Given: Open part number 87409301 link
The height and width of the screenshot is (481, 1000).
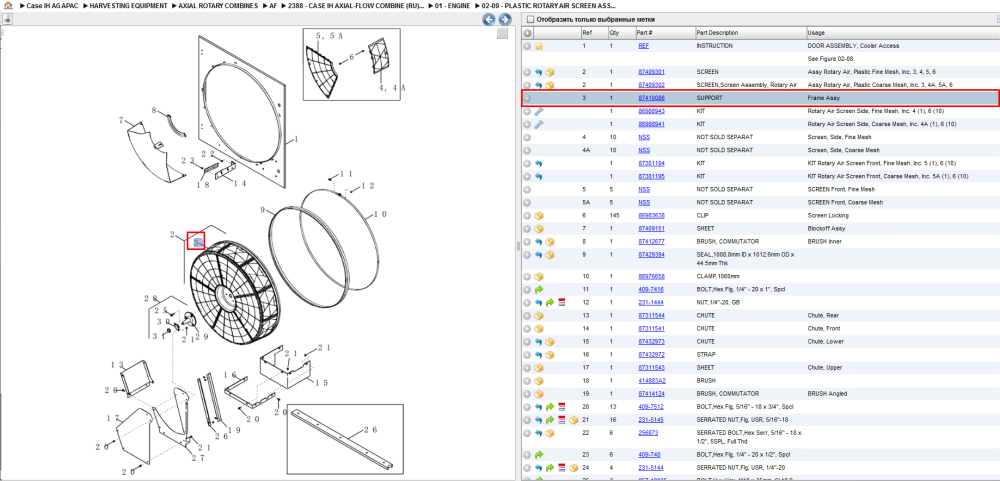Looking at the screenshot, I should 651,72.
